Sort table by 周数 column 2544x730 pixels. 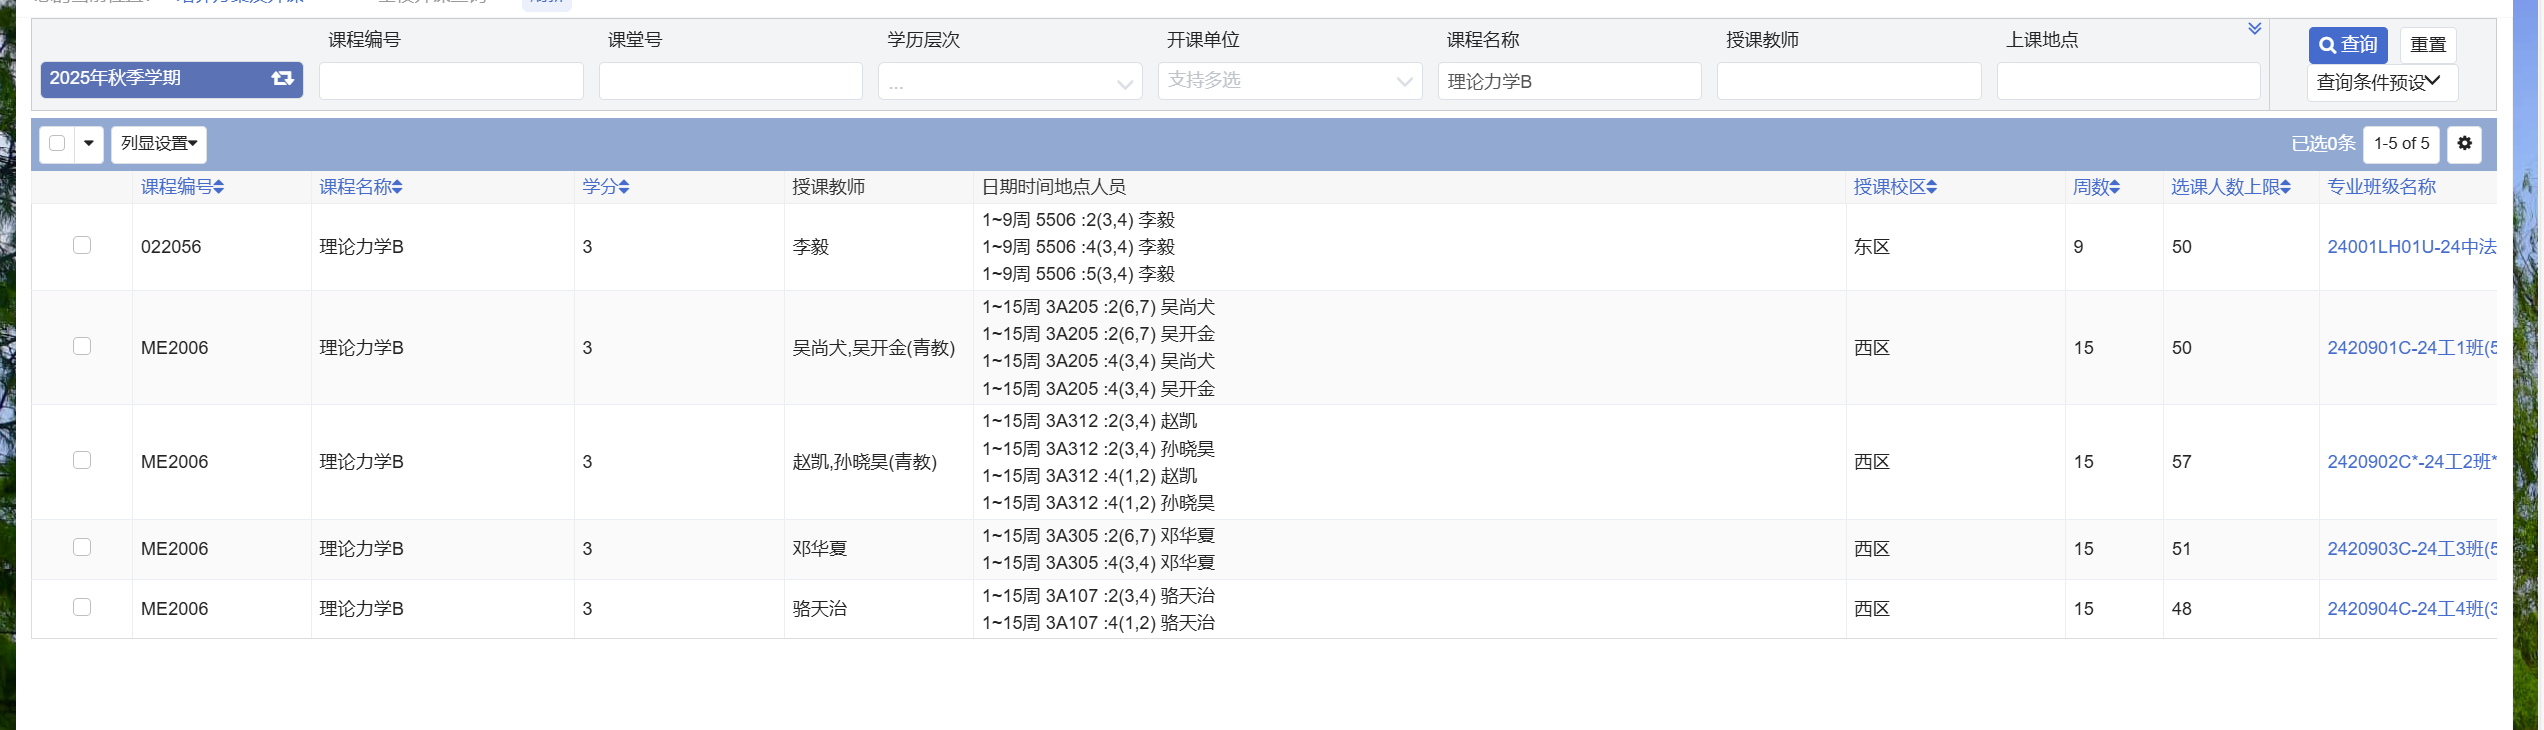(x=2095, y=187)
